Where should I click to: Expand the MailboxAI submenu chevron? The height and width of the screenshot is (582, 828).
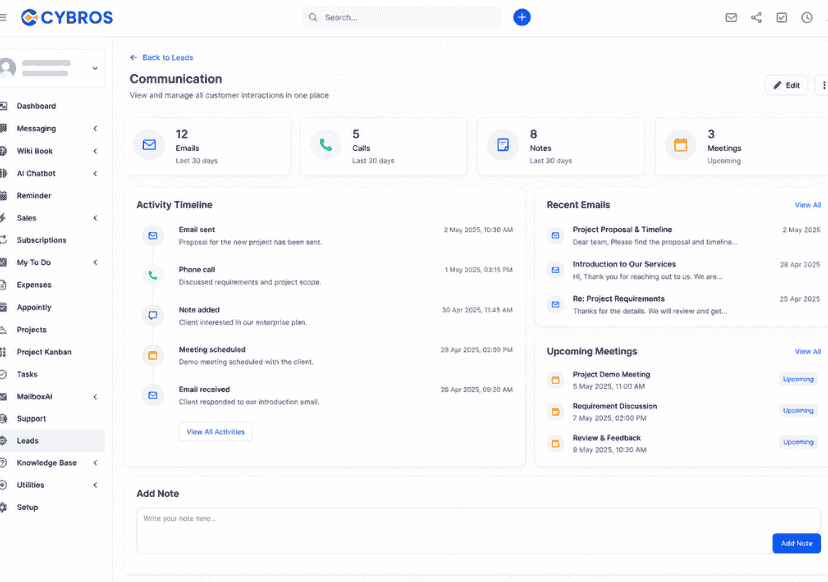pyautogui.click(x=95, y=397)
